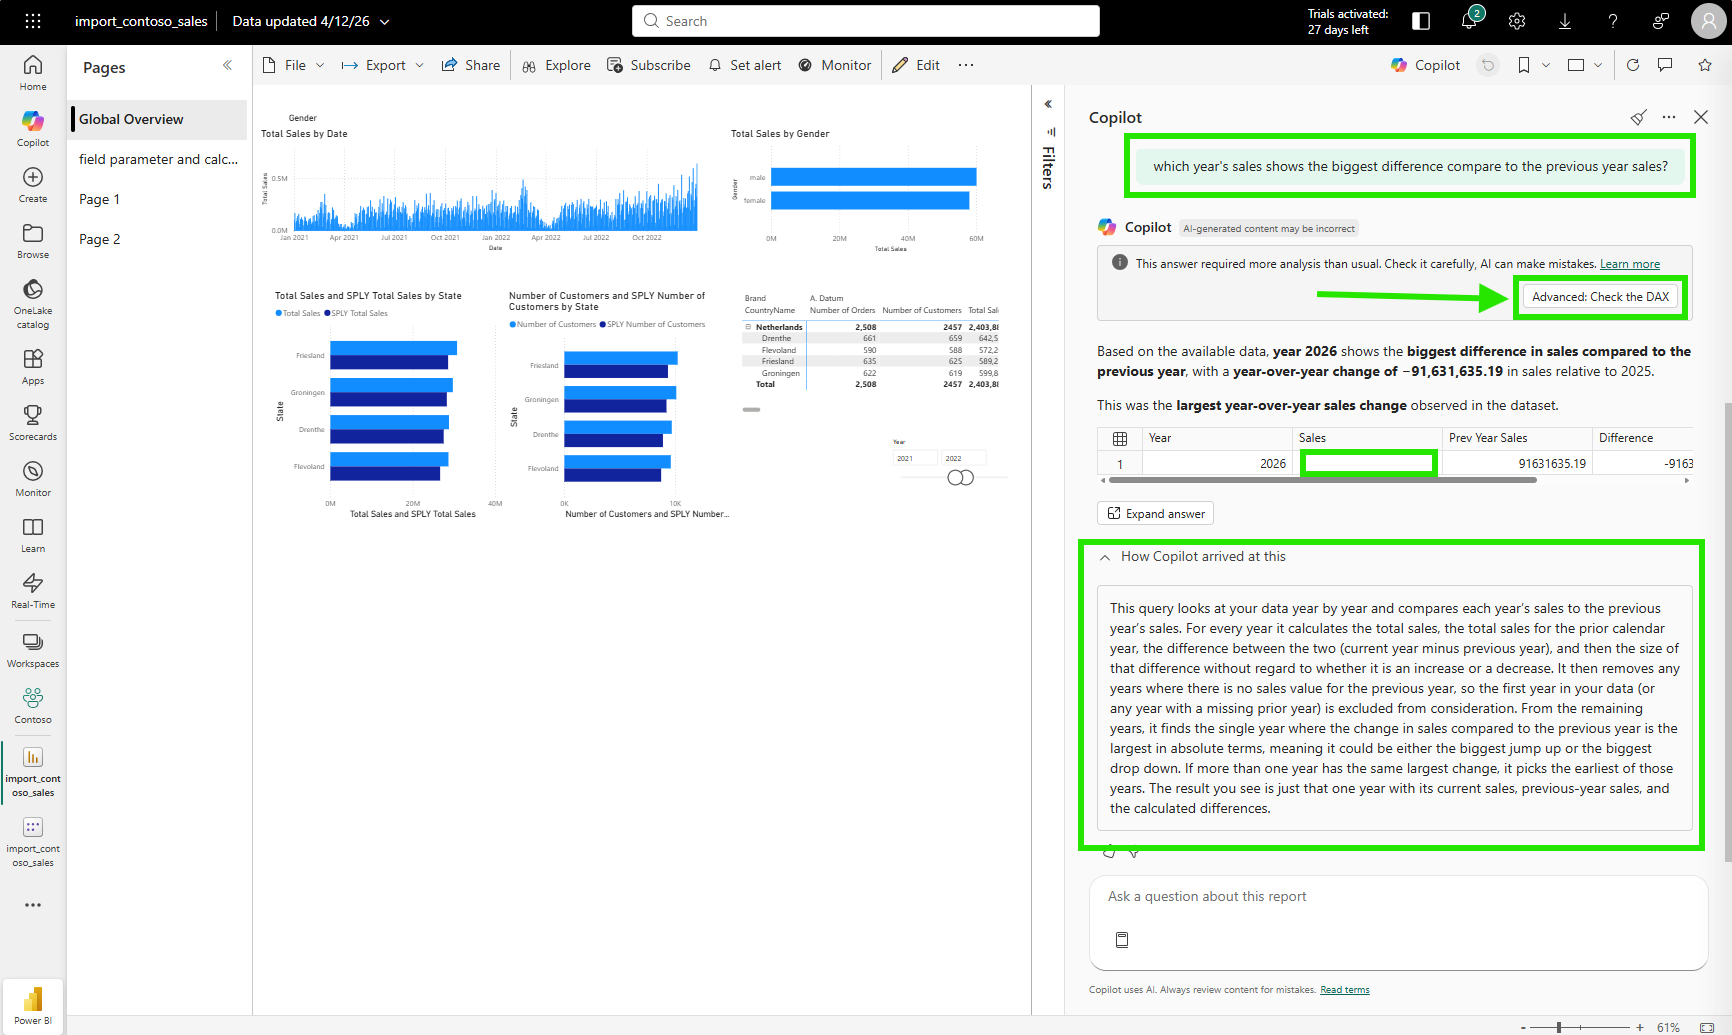Switch to Page 2

pos(158,239)
